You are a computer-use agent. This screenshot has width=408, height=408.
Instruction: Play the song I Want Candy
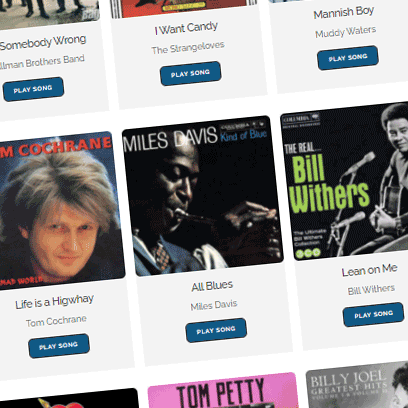tap(190, 73)
